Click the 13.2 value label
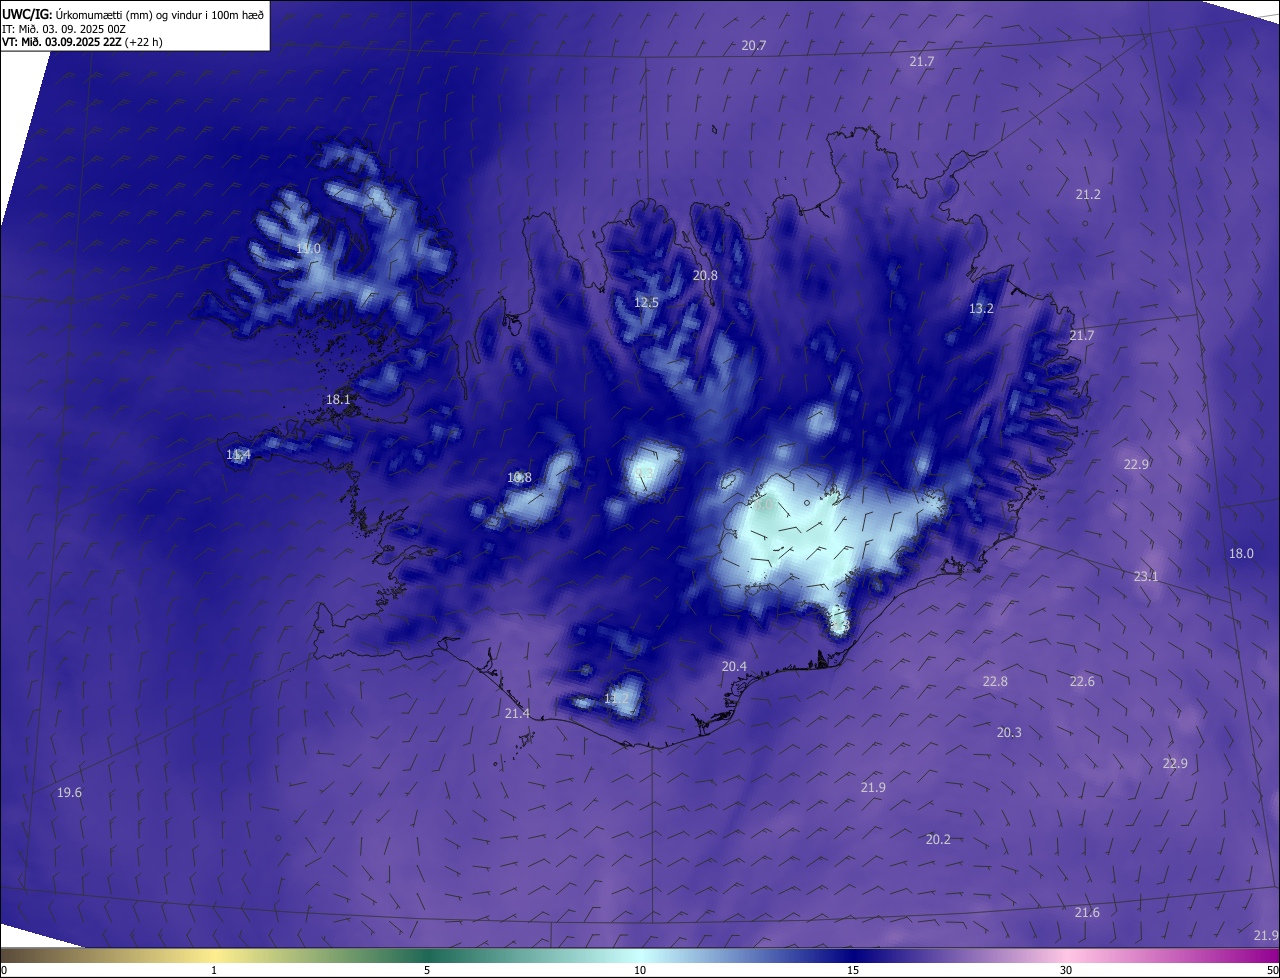The height and width of the screenshot is (978, 1280). tap(981, 309)
